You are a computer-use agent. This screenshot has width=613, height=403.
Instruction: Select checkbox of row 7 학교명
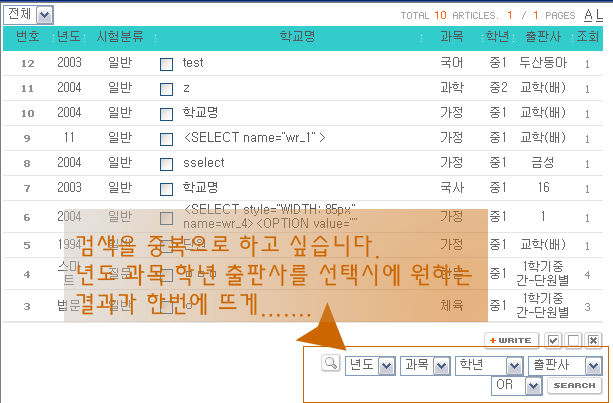(167, 189)
